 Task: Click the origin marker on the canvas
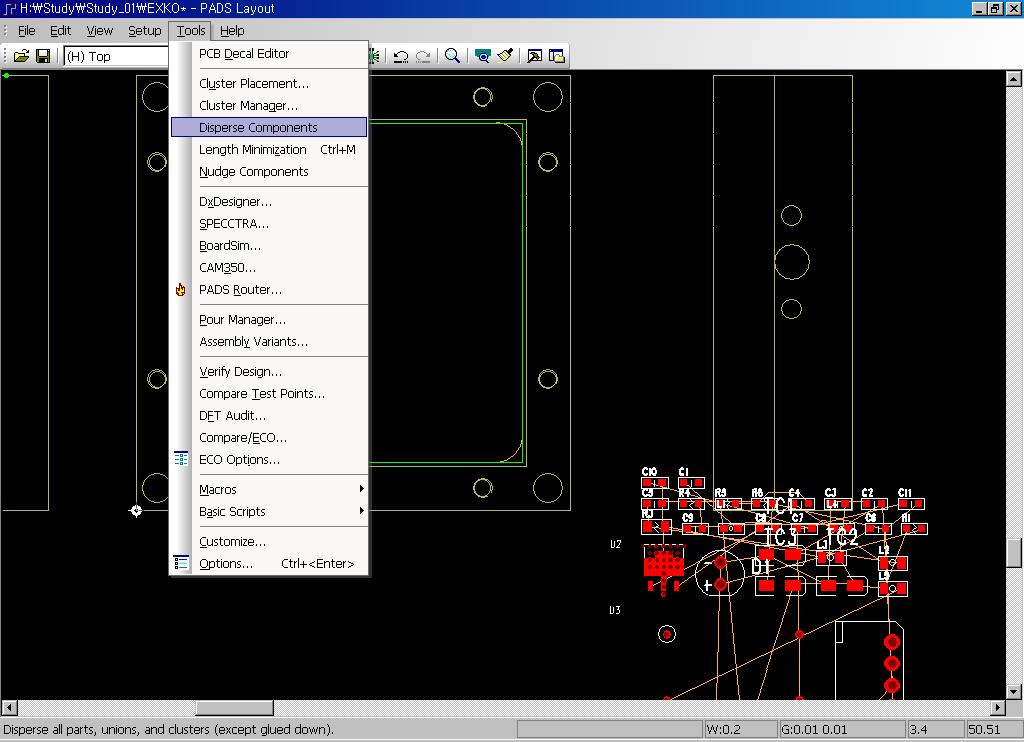click(x=136, y=510)
